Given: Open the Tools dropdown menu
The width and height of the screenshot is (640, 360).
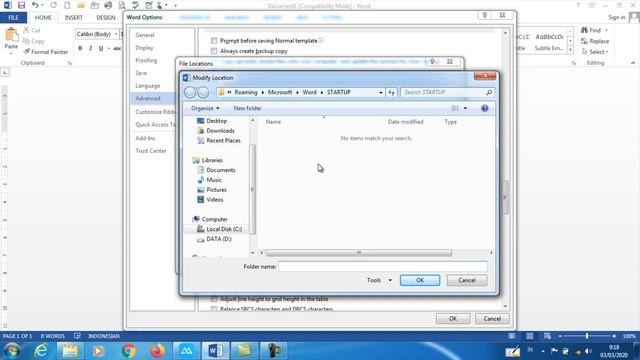Looking at the screenshot, I should click(379, 280).
